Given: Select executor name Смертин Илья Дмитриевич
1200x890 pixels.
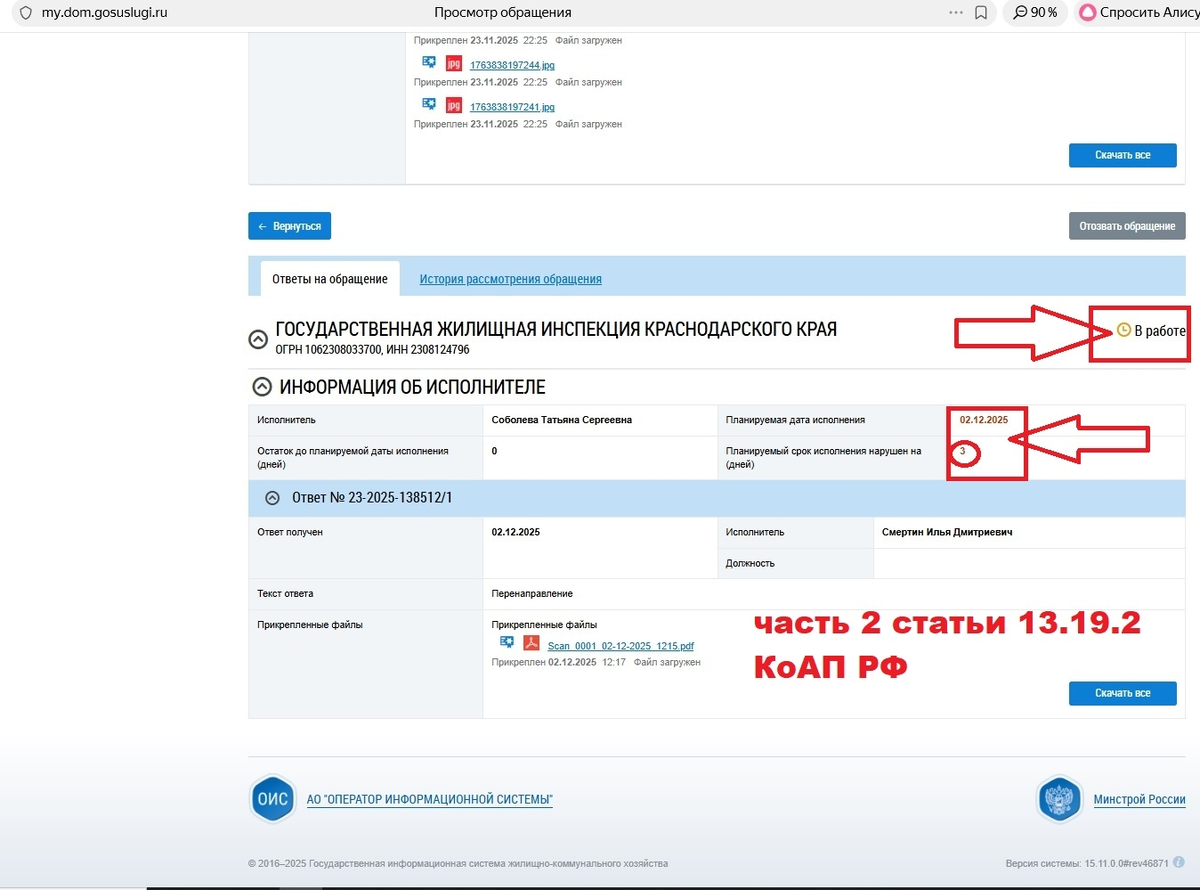Looking at the screenshot, I should click(x=947, y=532).
